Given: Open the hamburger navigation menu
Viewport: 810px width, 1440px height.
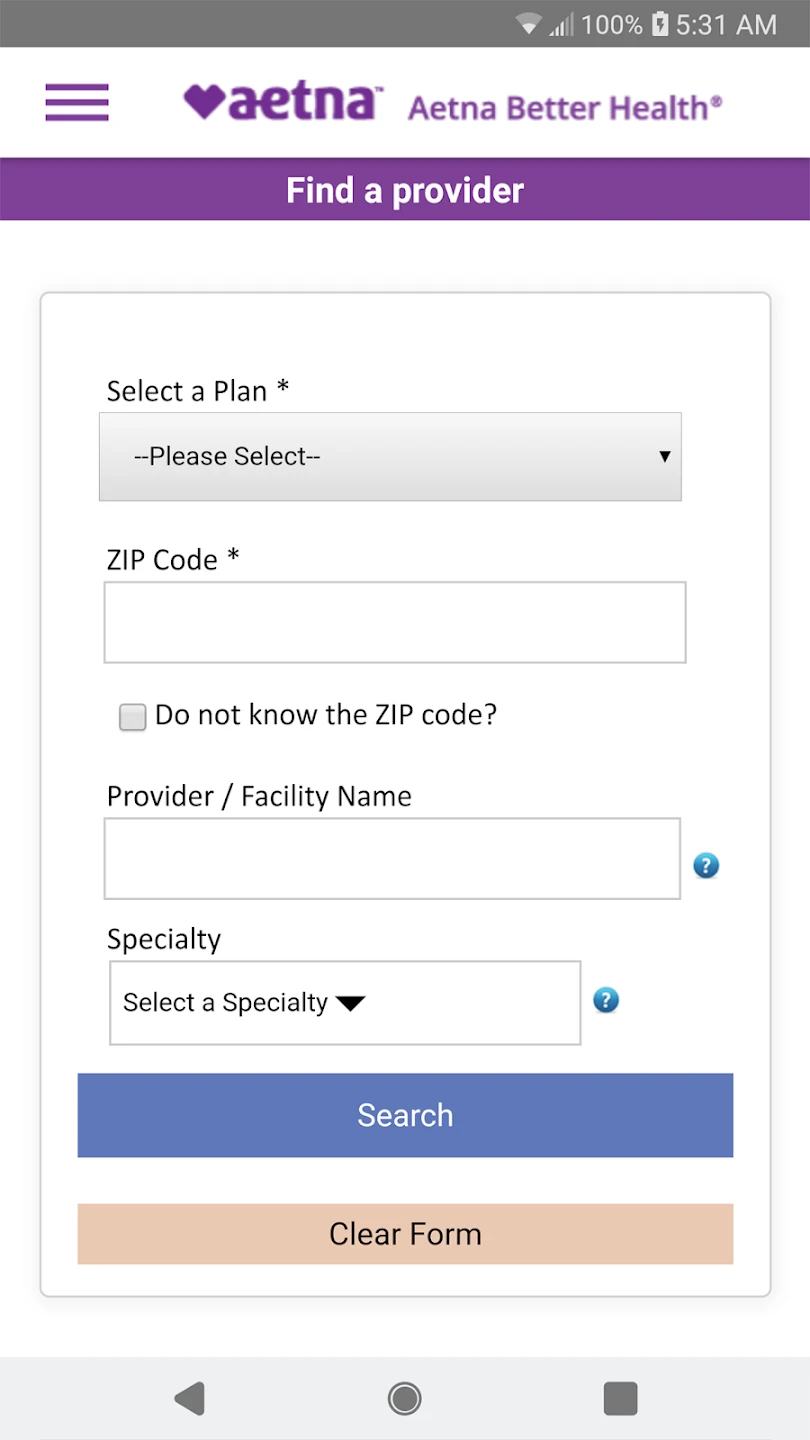Looking at the screenshot, I should 77,102.
